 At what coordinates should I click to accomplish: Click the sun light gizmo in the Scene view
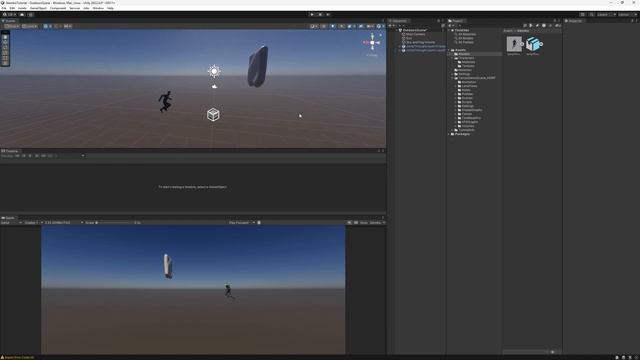214,71
